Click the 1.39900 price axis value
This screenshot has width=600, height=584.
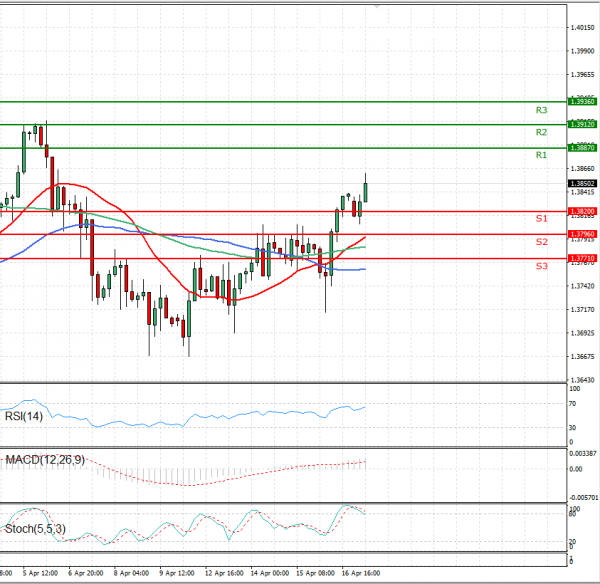(582, 51)
